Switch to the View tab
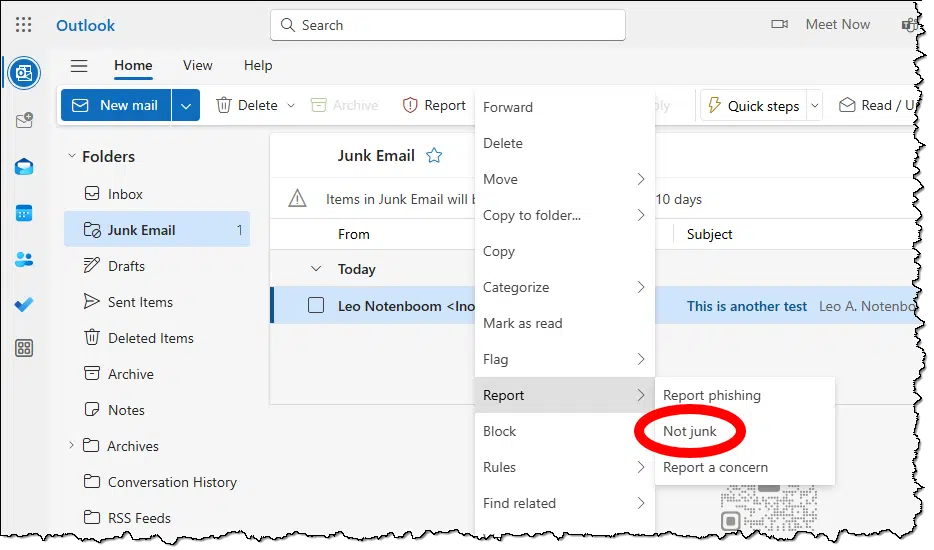The width and height of the screenshot is (934, 550). coord(198,66)
